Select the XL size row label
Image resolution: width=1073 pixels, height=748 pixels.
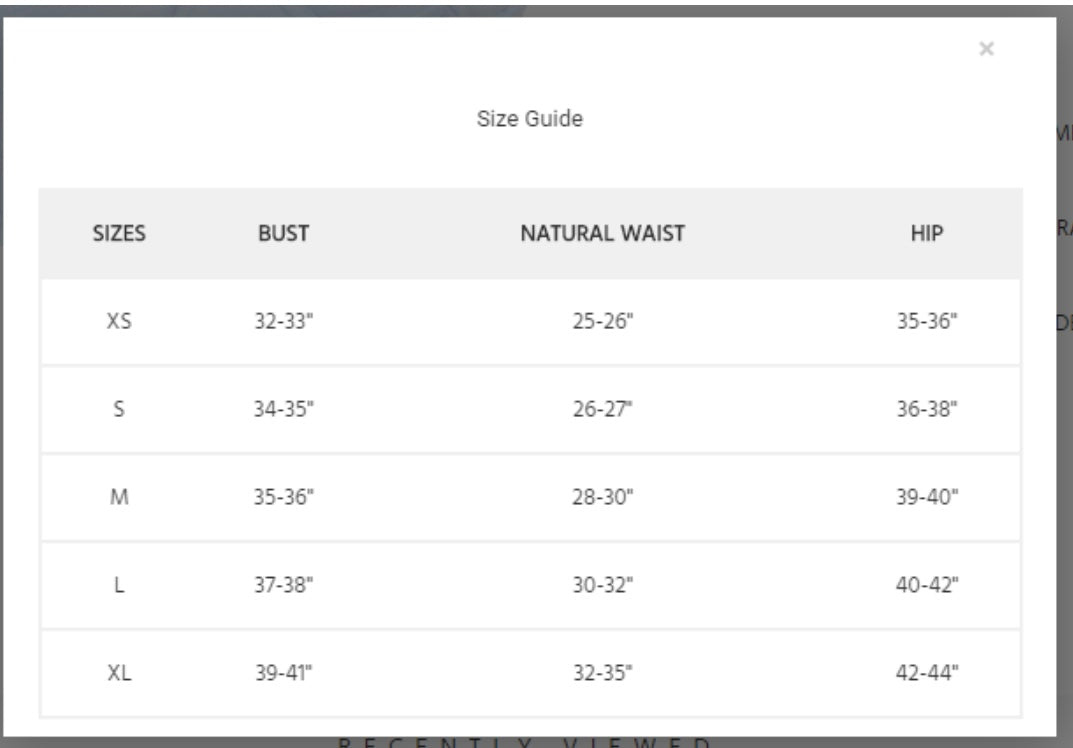(119, 673)
